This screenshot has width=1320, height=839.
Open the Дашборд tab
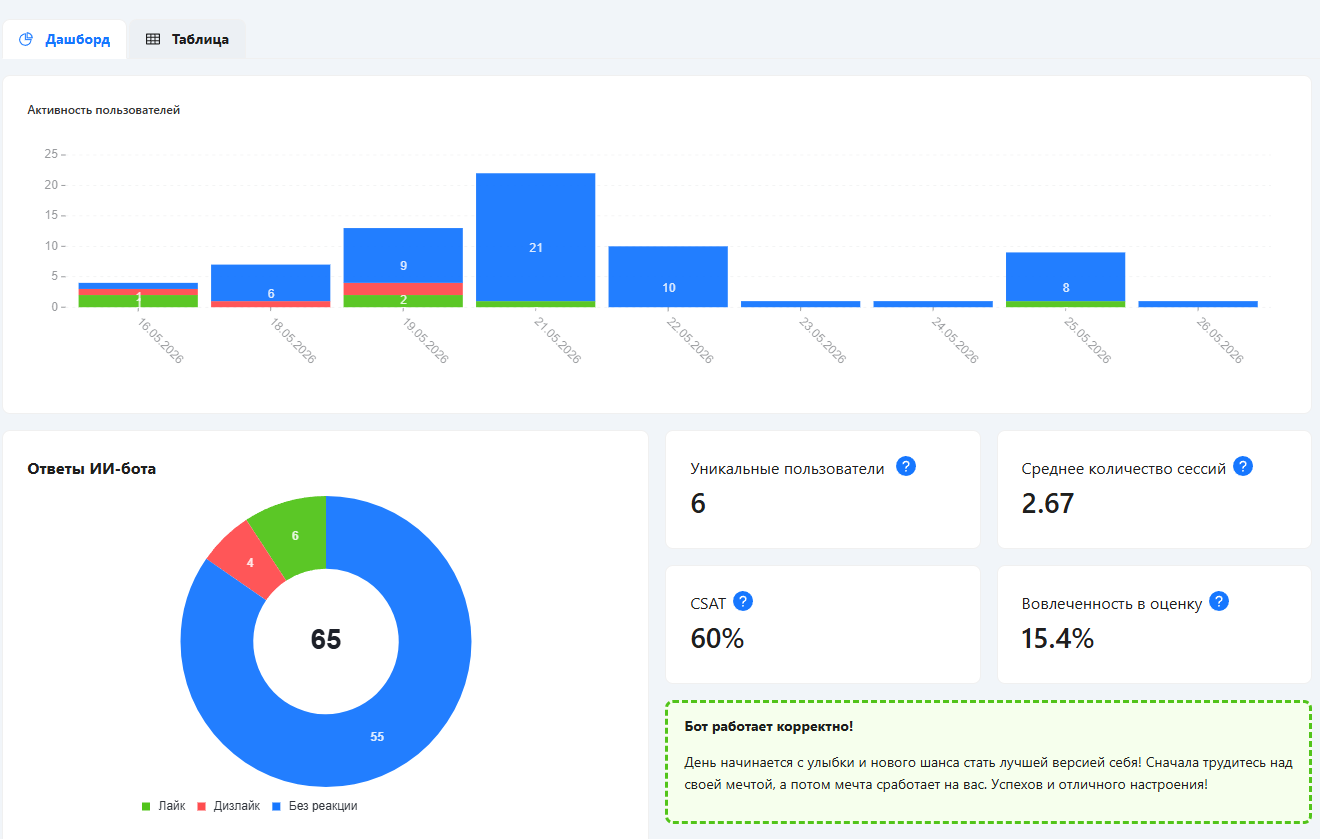tap(65, 40)
